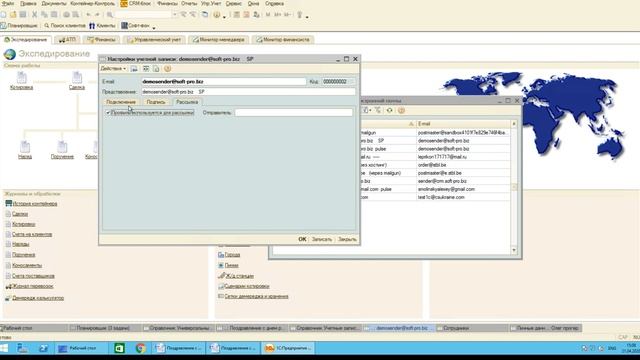This screenshot has height=360, width=640.
Task: Switch to the Экспедирование tab
Action: [x=26, y=40]
